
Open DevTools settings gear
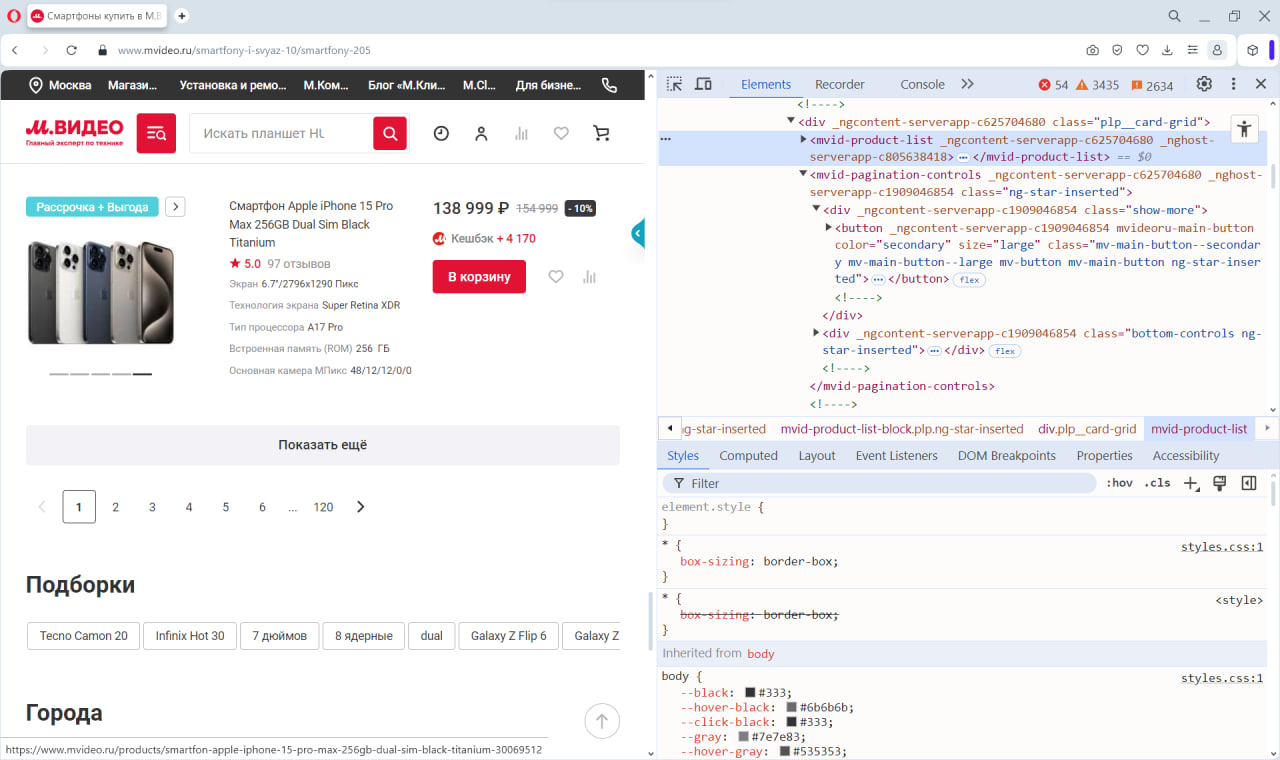click(1204, 84)
